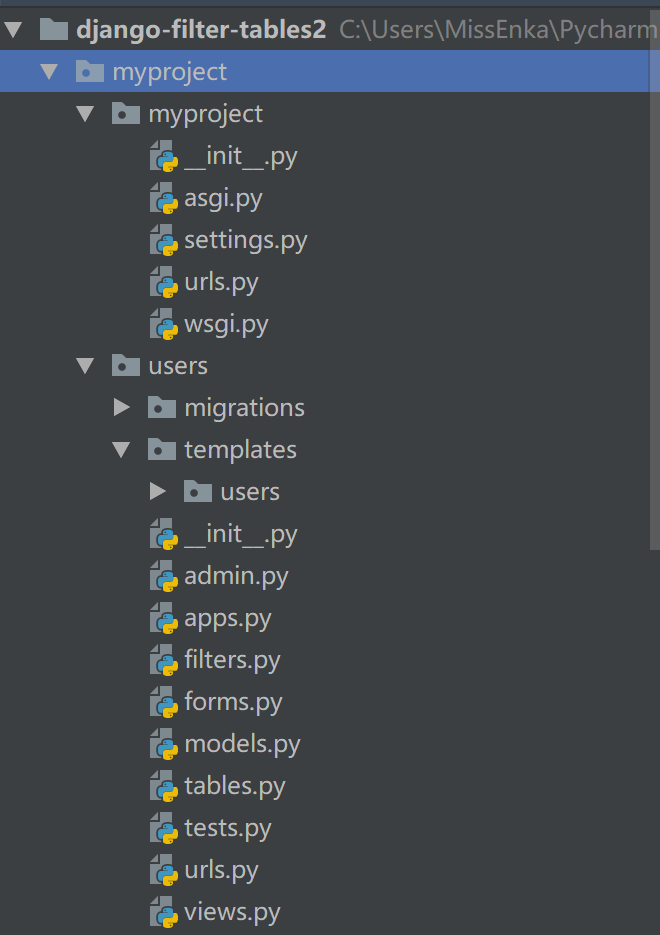This screenshot has width=660, height=935.
Task: Select the tables.py file name
Action: [235, 787]
